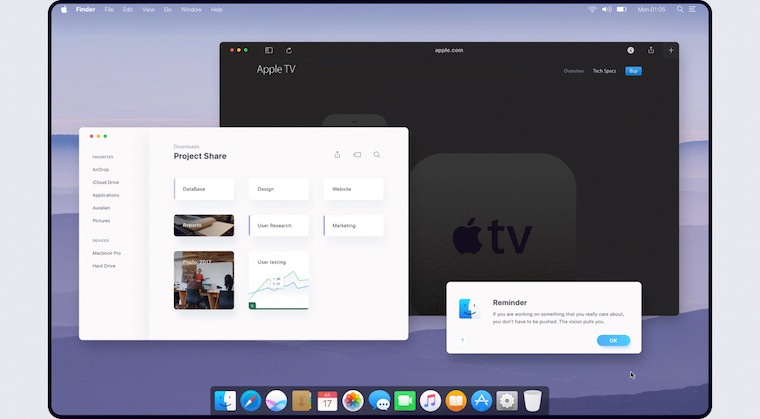Select Macbook Pro under Devices

[107, 253]
